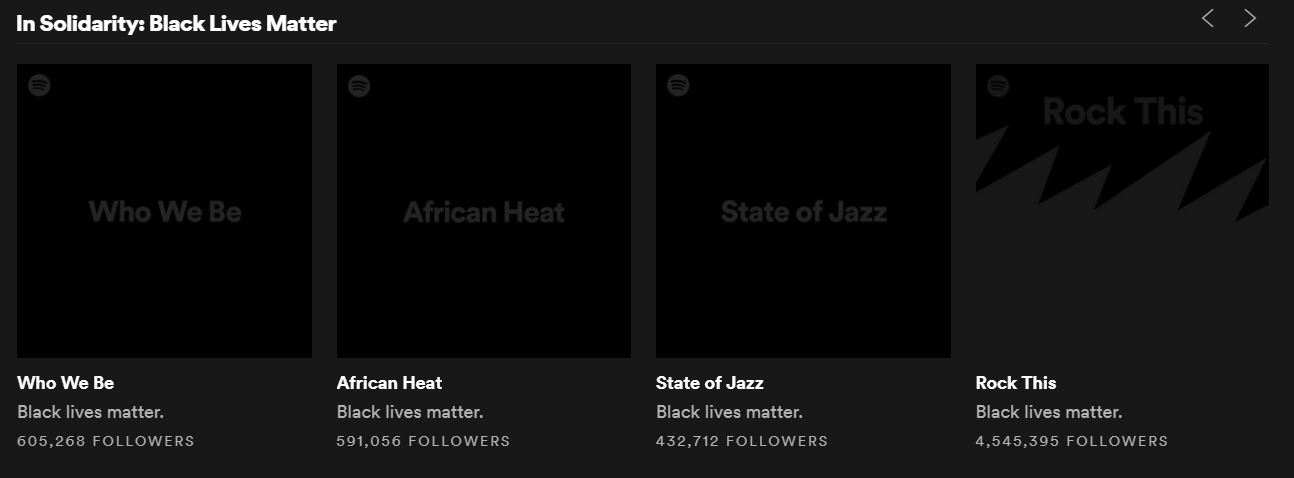Image resolution: width=1294 pixels, height=478 pixels.
Task: Click the African Heat title link
Action: pyautogui.click(x=389, y=383)
